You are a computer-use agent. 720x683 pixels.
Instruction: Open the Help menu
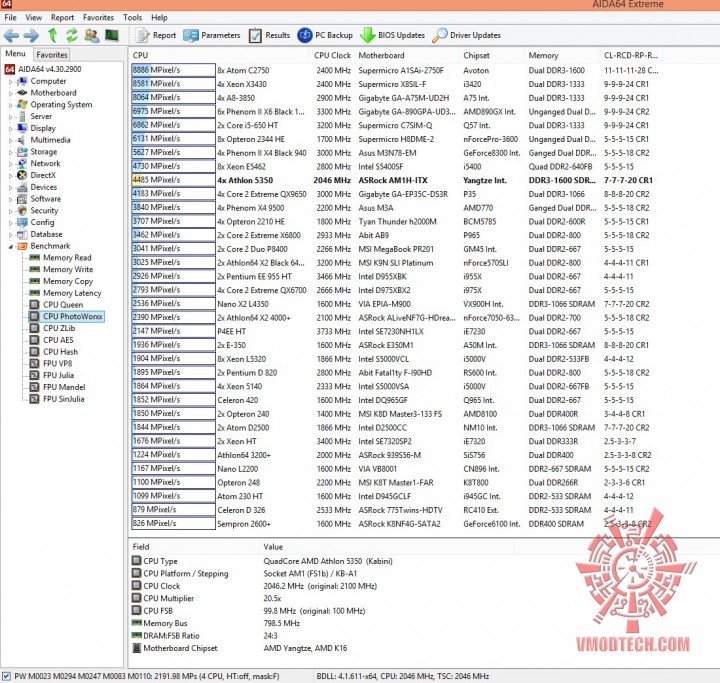(159, 17)
